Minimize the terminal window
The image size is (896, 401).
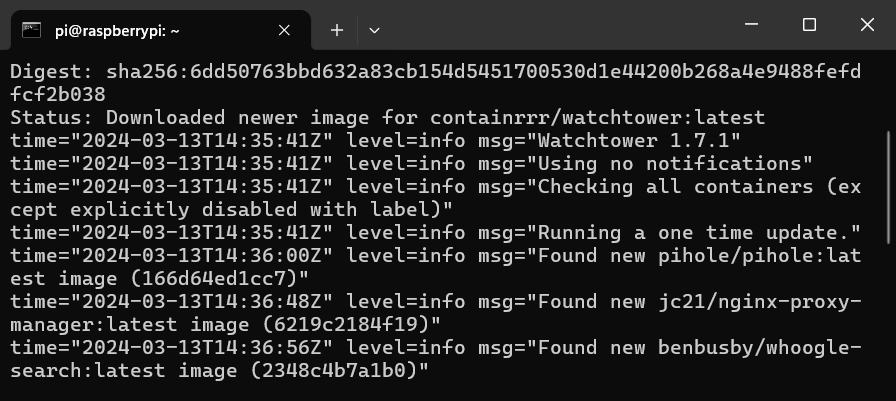(x=751, y=24)
